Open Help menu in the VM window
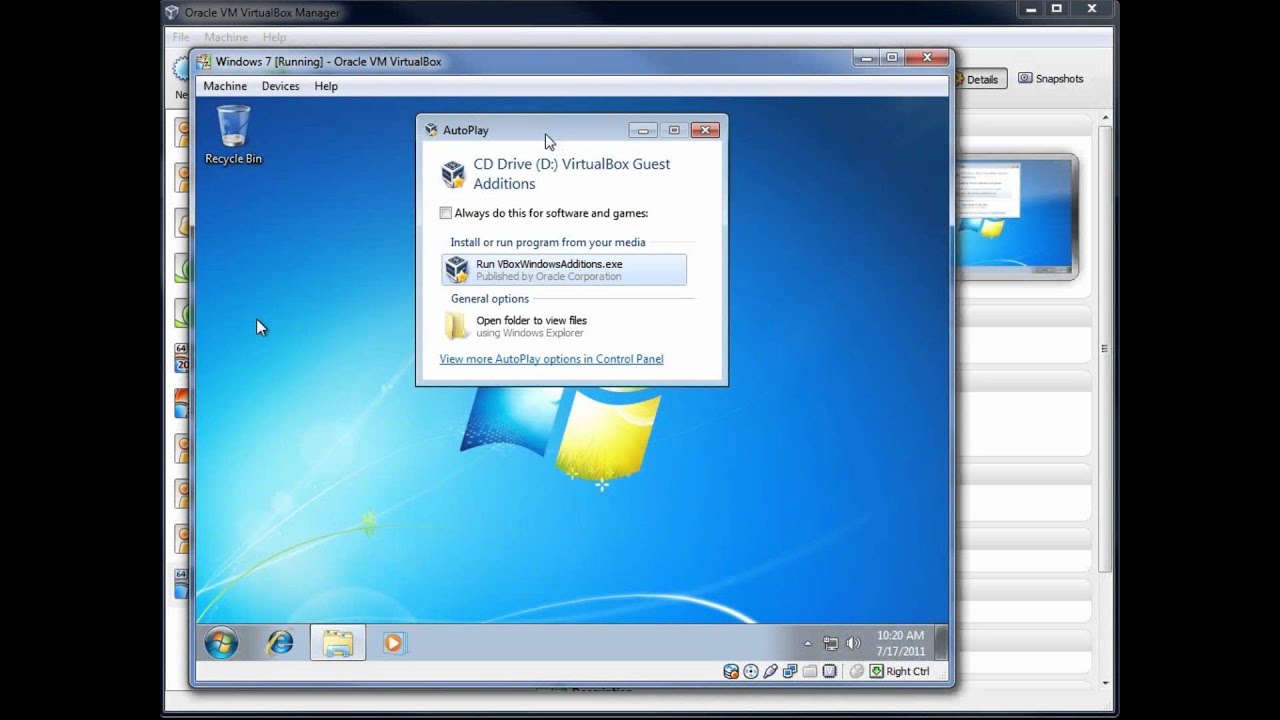The image size is (1280, 720). point(326,86)
